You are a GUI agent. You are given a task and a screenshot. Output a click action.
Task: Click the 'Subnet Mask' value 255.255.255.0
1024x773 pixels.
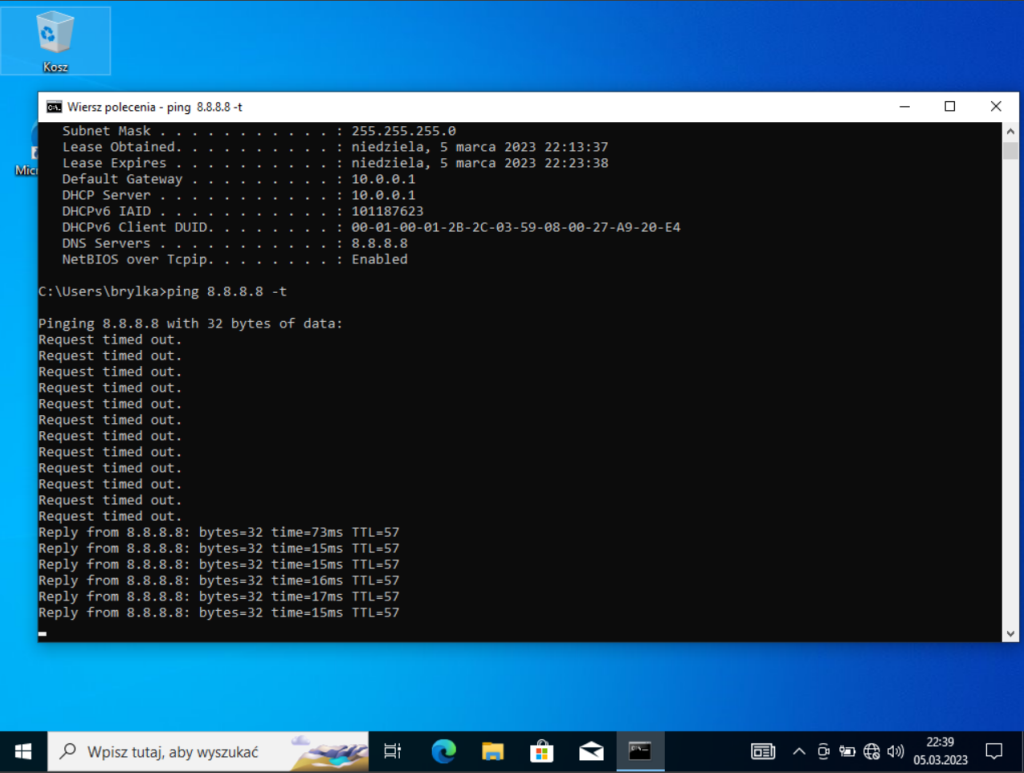(404, 131)
